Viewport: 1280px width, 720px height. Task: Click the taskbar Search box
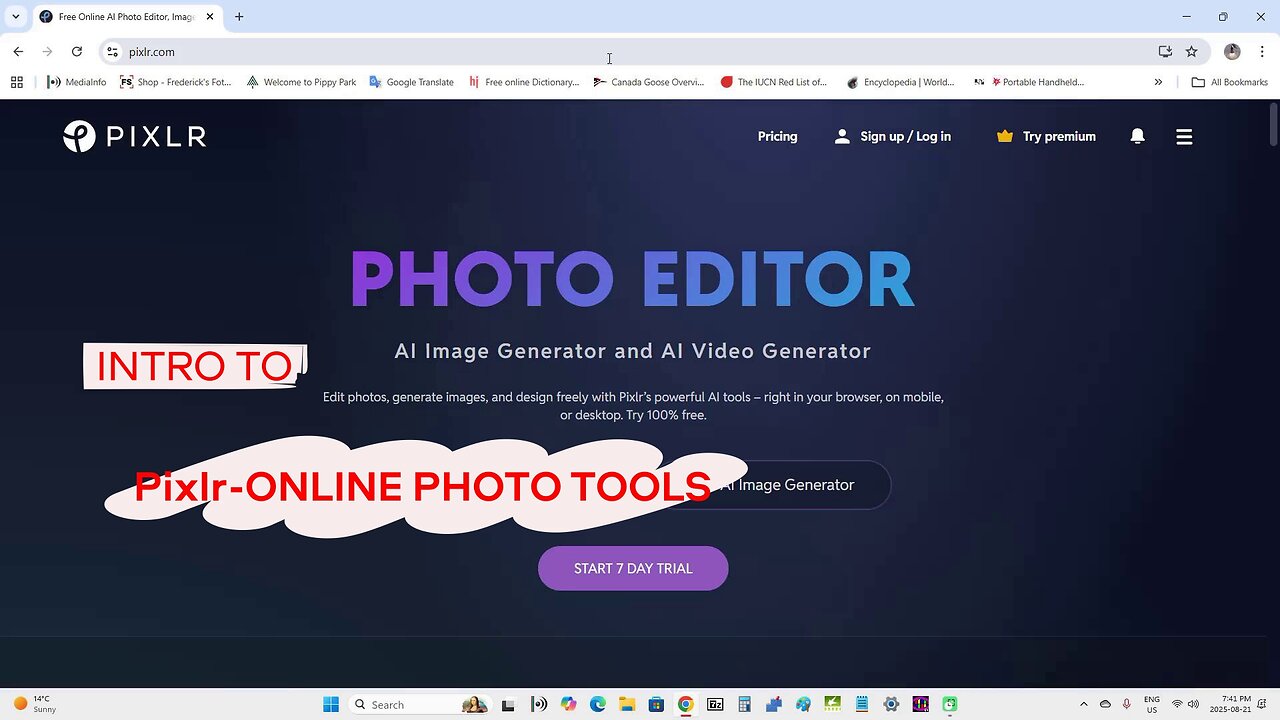(422, 704)
